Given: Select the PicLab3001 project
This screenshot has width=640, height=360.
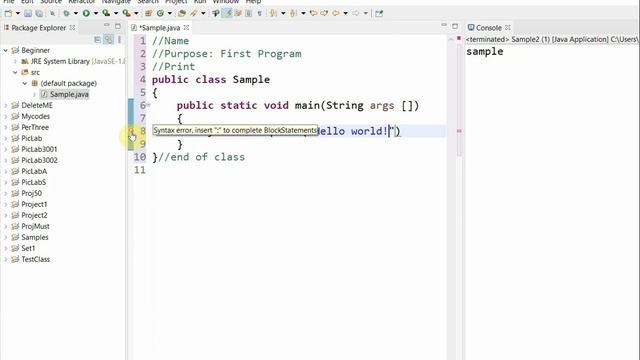Looking at the screenshot, I should coord(39,149).
